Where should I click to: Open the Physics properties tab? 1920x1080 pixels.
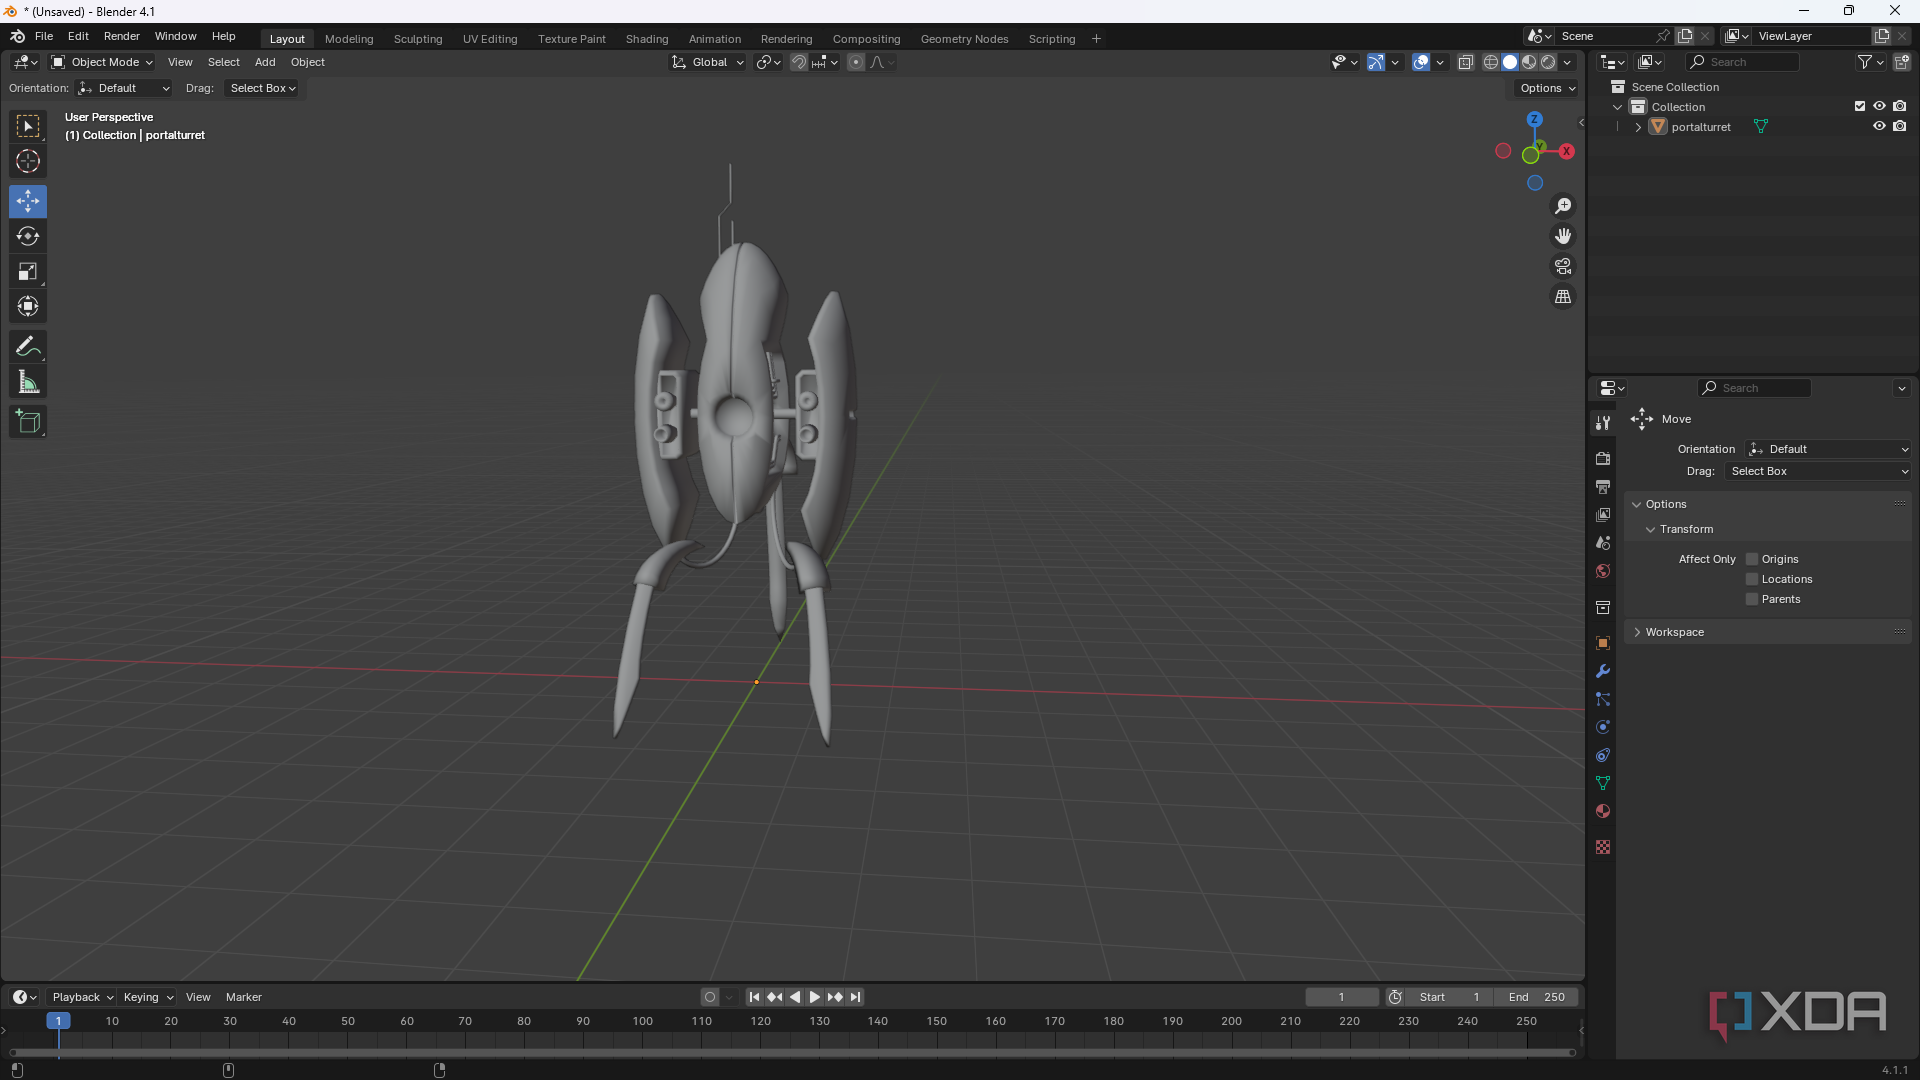pos(1603,727)
